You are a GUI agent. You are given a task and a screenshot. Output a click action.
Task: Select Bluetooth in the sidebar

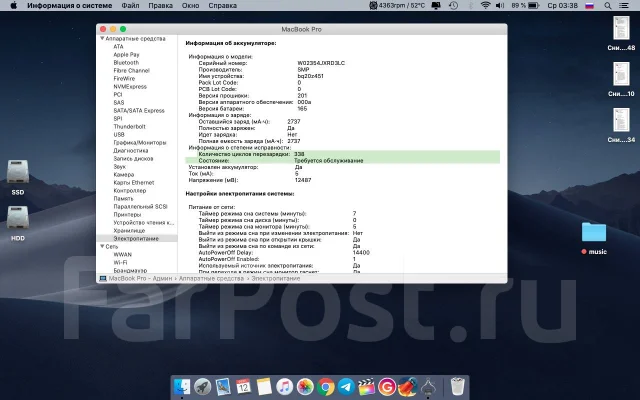[126, 62]
